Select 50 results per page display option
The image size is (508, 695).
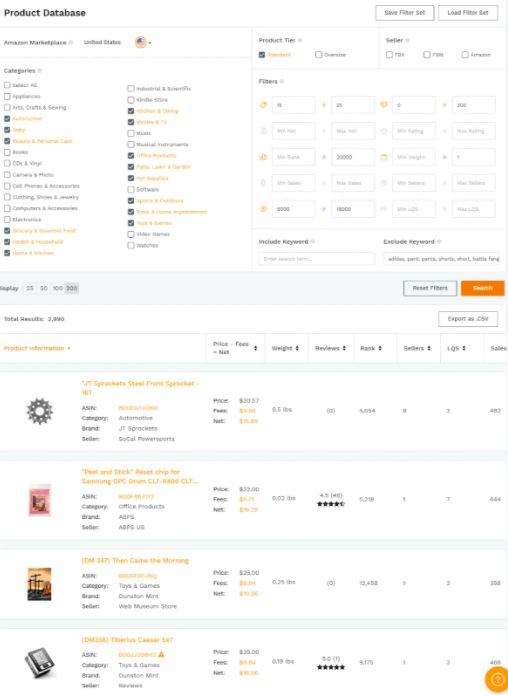coord(43,289)
